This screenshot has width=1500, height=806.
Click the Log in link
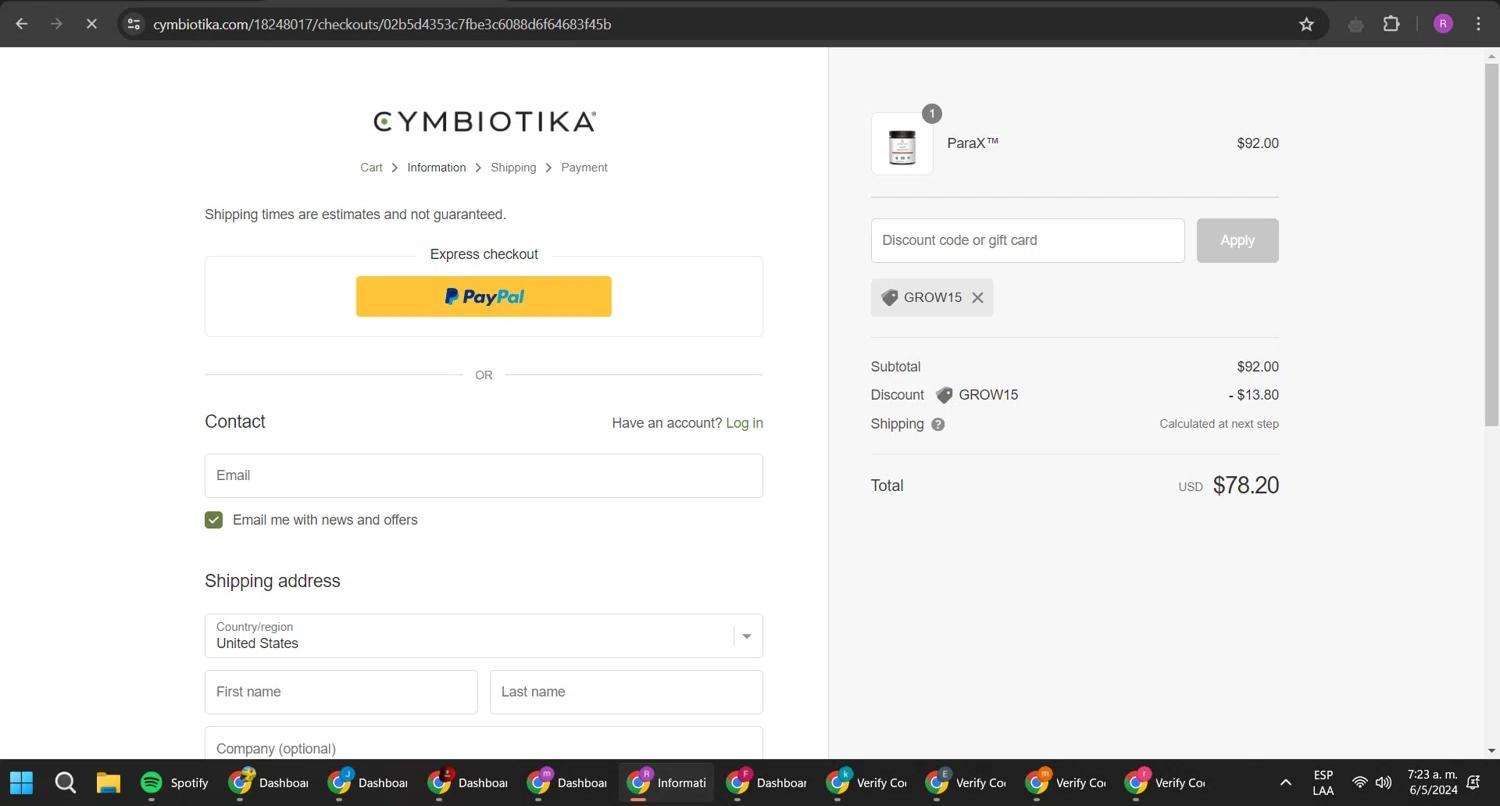(x=744, y=423)
